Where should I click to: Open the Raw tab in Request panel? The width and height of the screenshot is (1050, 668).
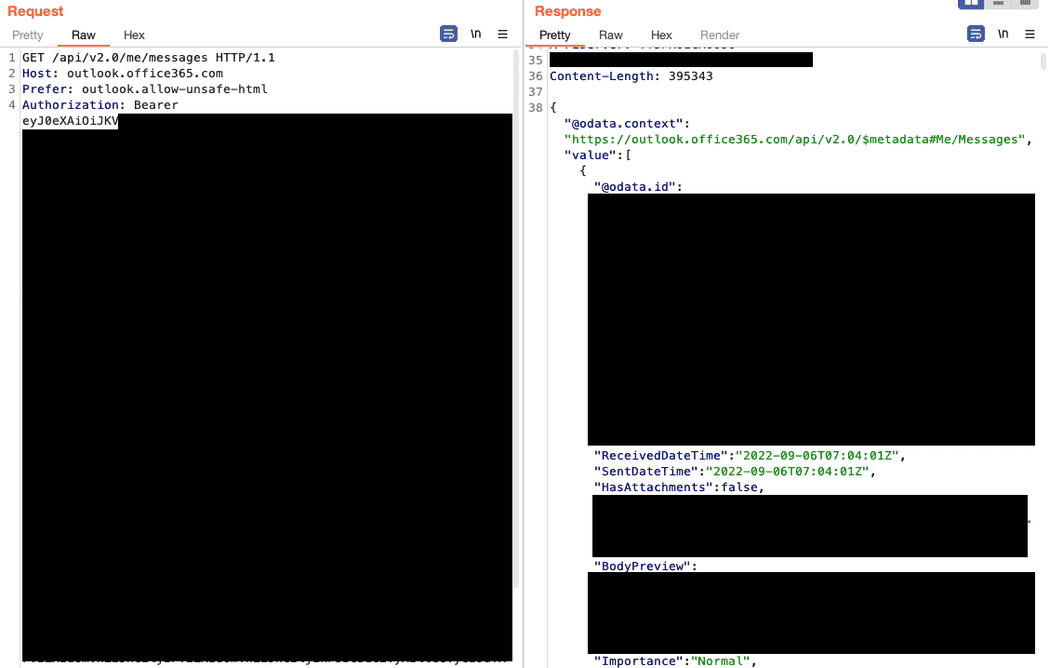click(x=83, y=35)
